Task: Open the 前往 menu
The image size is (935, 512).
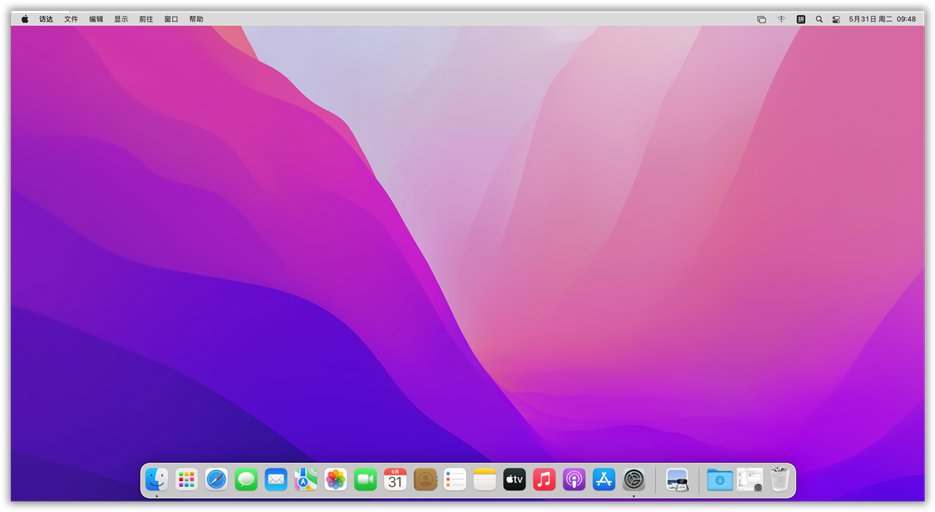Action: (146, 19)
